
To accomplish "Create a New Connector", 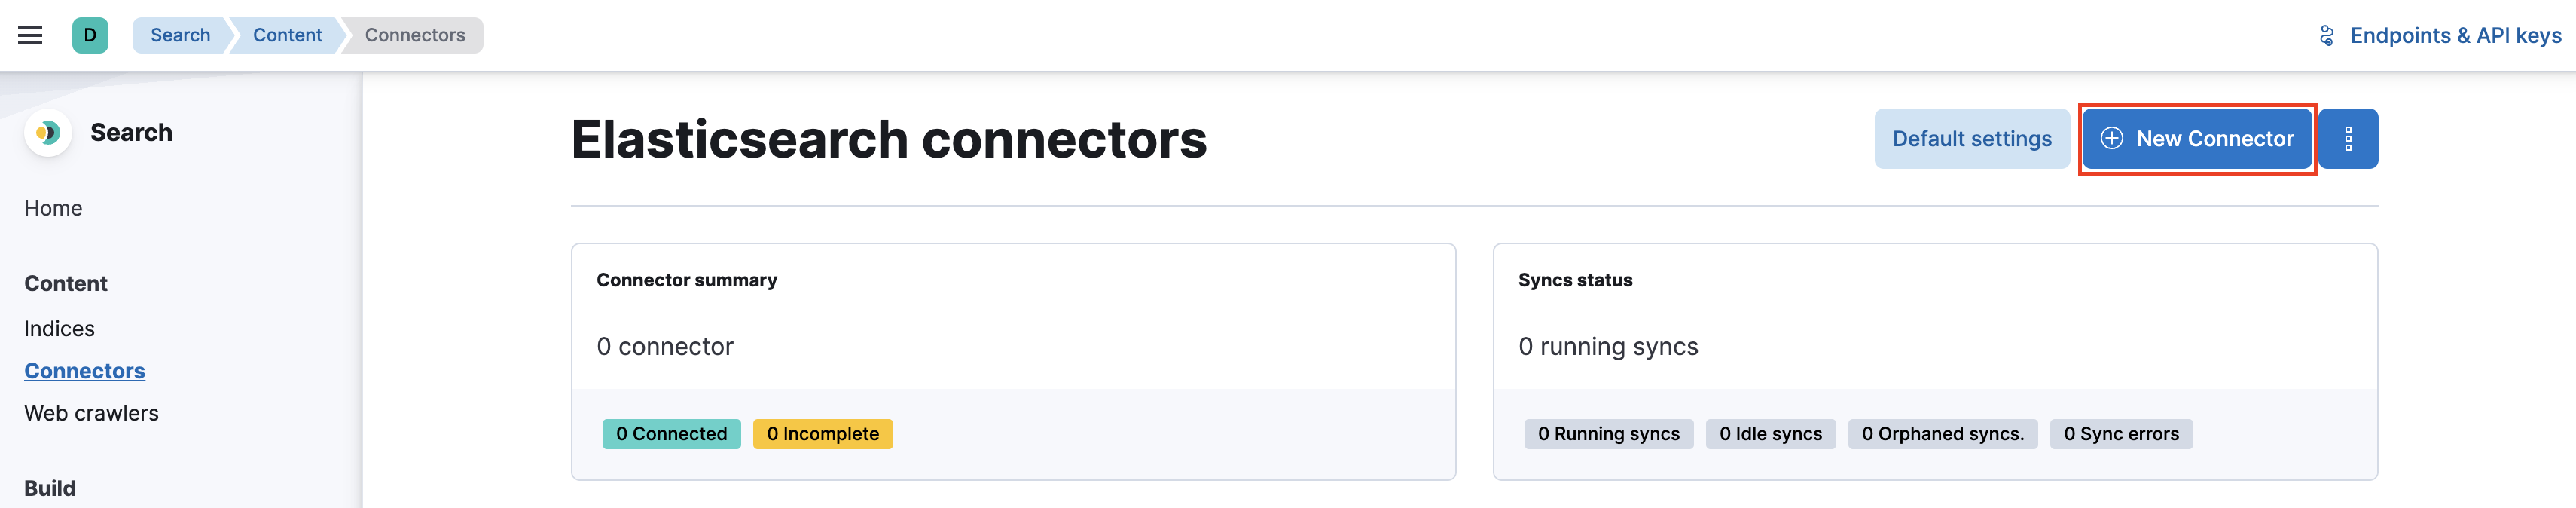I will [2196, 139].
